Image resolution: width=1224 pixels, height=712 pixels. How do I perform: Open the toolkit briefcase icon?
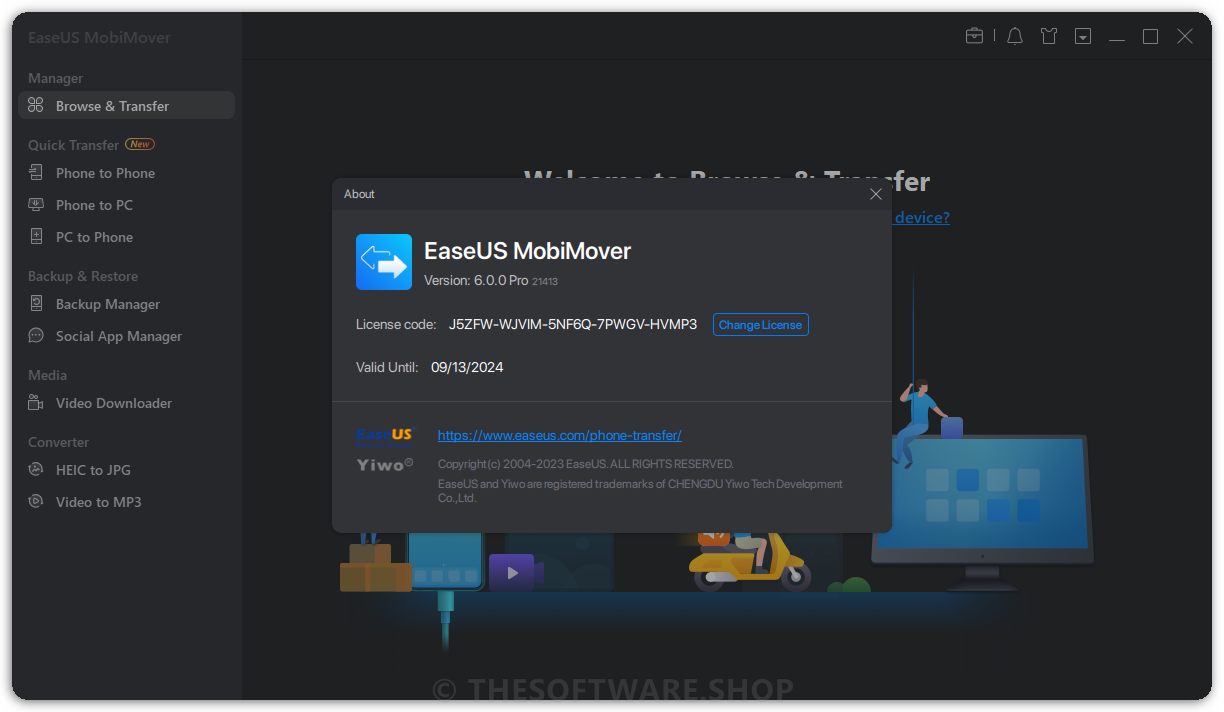[974, 35]
